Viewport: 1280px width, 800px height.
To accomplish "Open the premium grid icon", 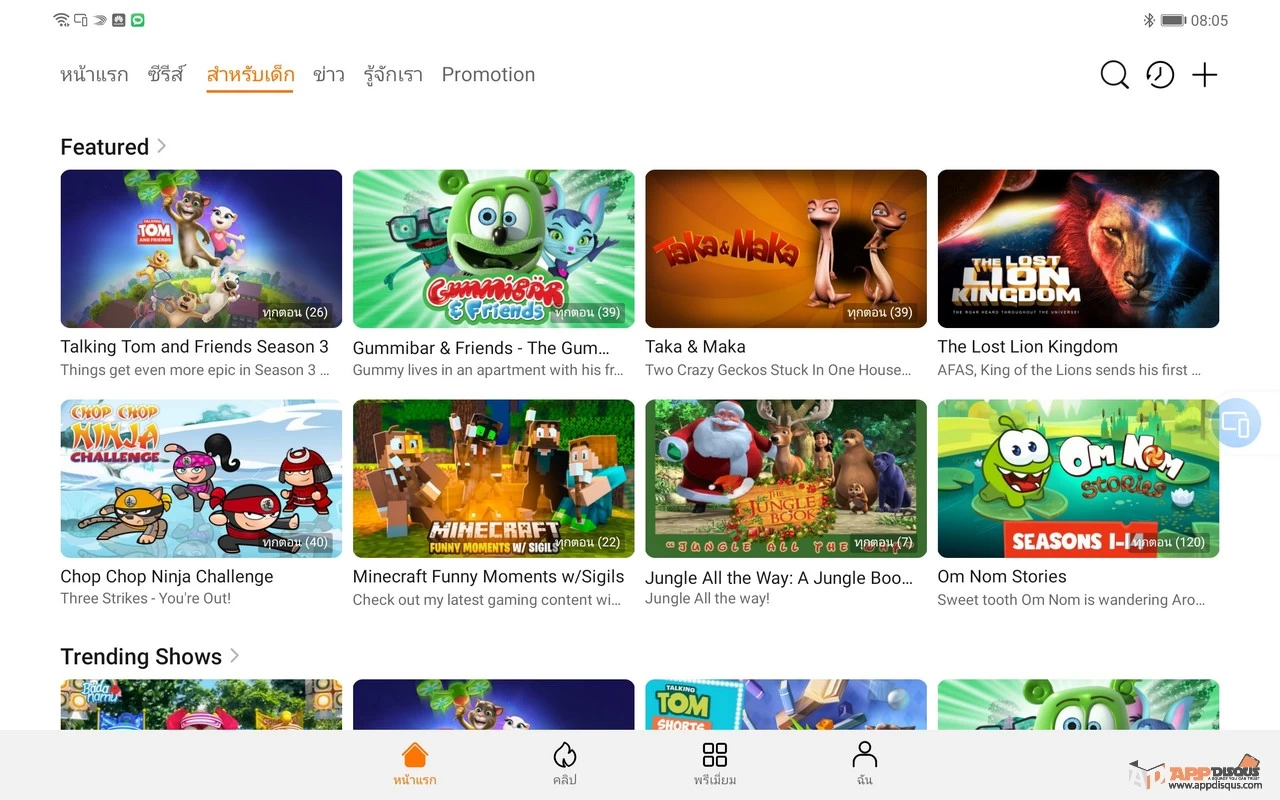I will [715, 755].
